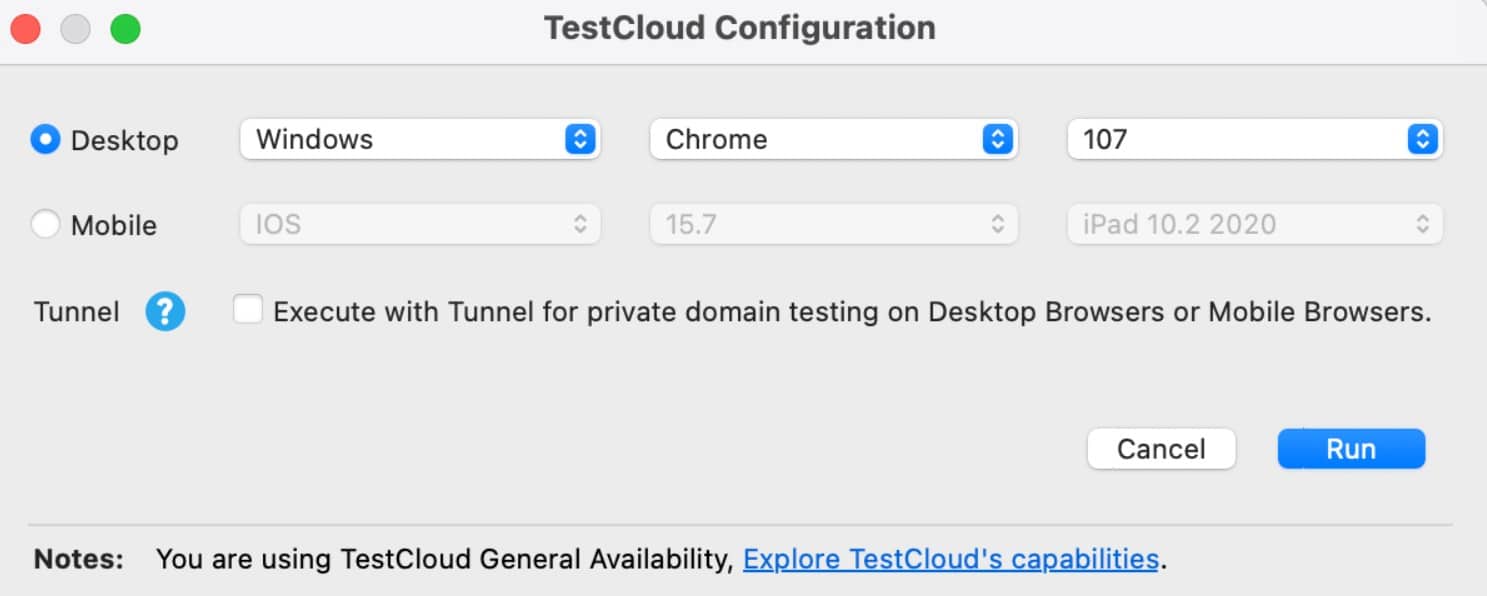Select the Desktop radio button
Viewport: 1487px width, 596px height.
(46, 140)
